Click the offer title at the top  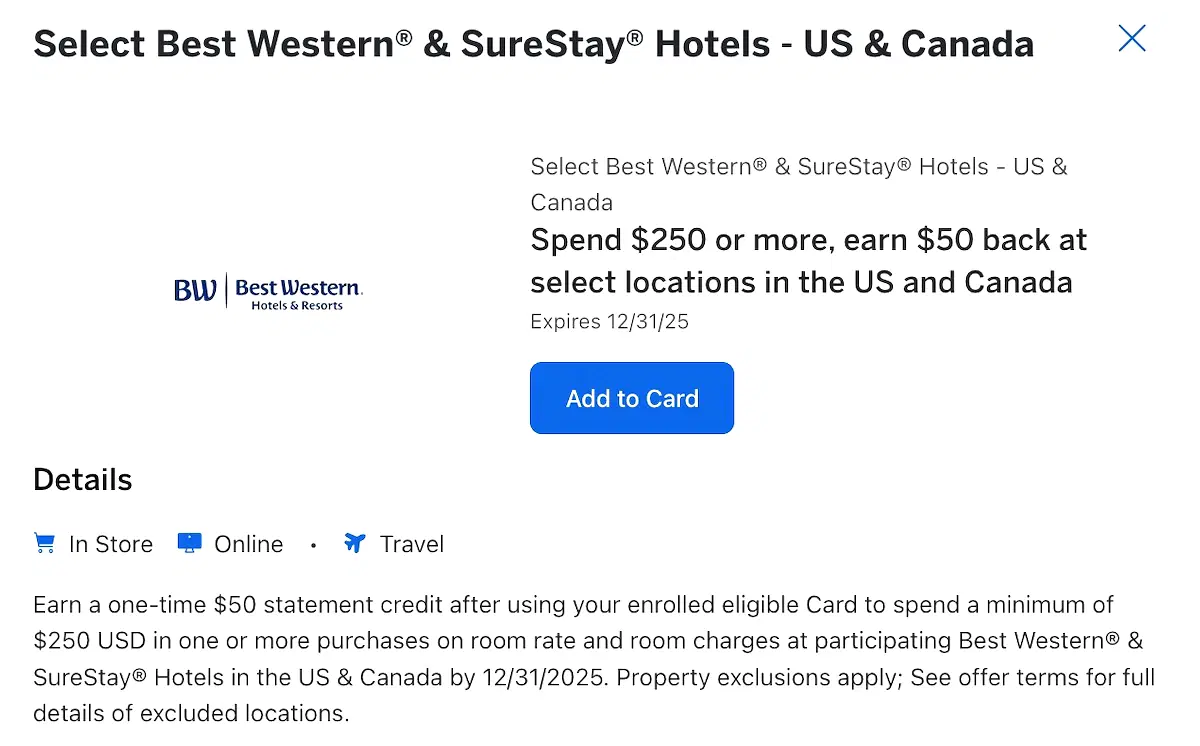(534, 43)
